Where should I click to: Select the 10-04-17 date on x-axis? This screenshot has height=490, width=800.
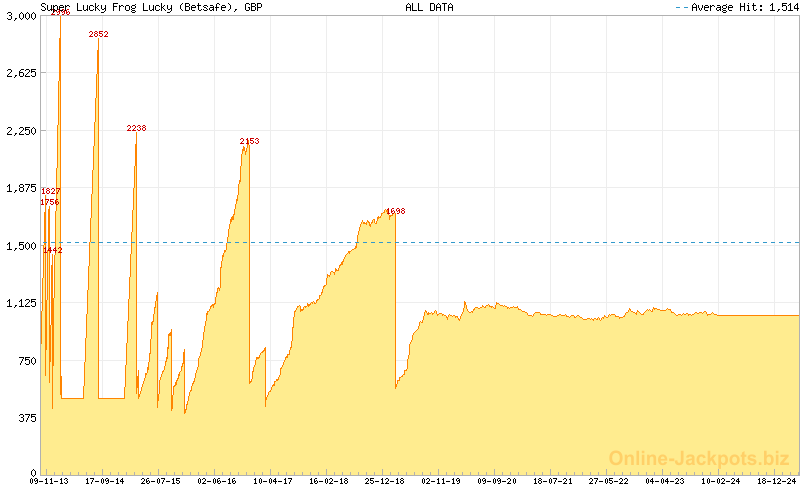[x=273, y=481]
